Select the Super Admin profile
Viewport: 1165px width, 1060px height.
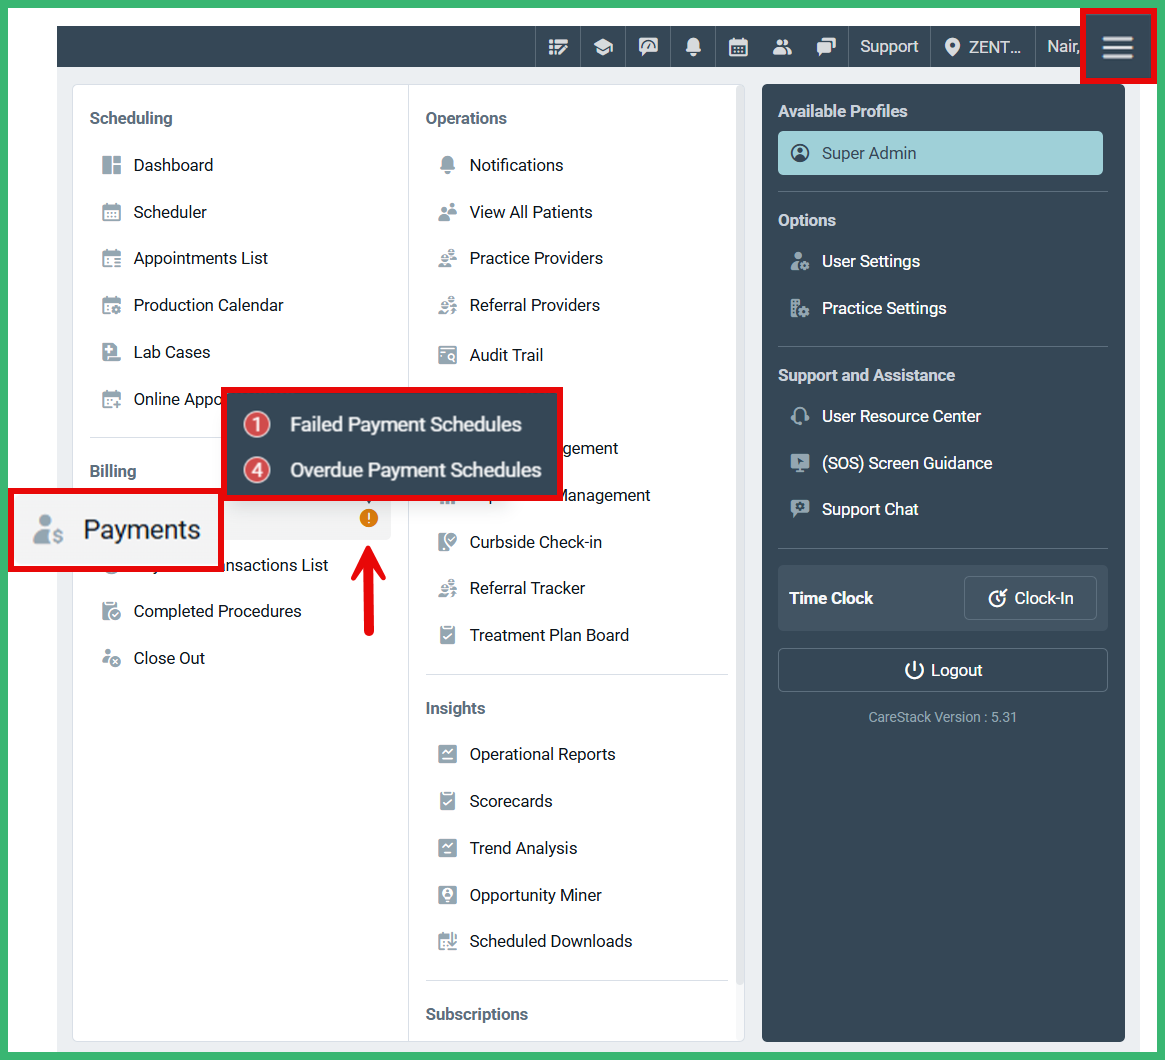939,153
